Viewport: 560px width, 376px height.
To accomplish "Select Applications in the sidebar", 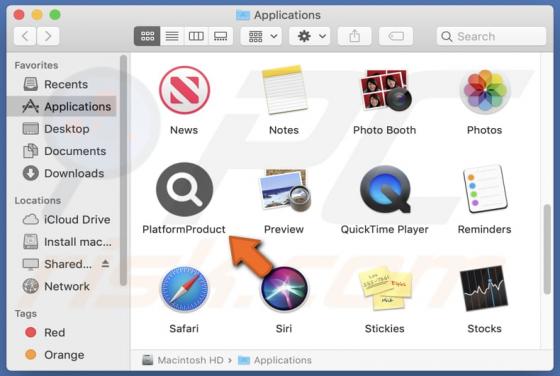I will click(x=61, y=106).
